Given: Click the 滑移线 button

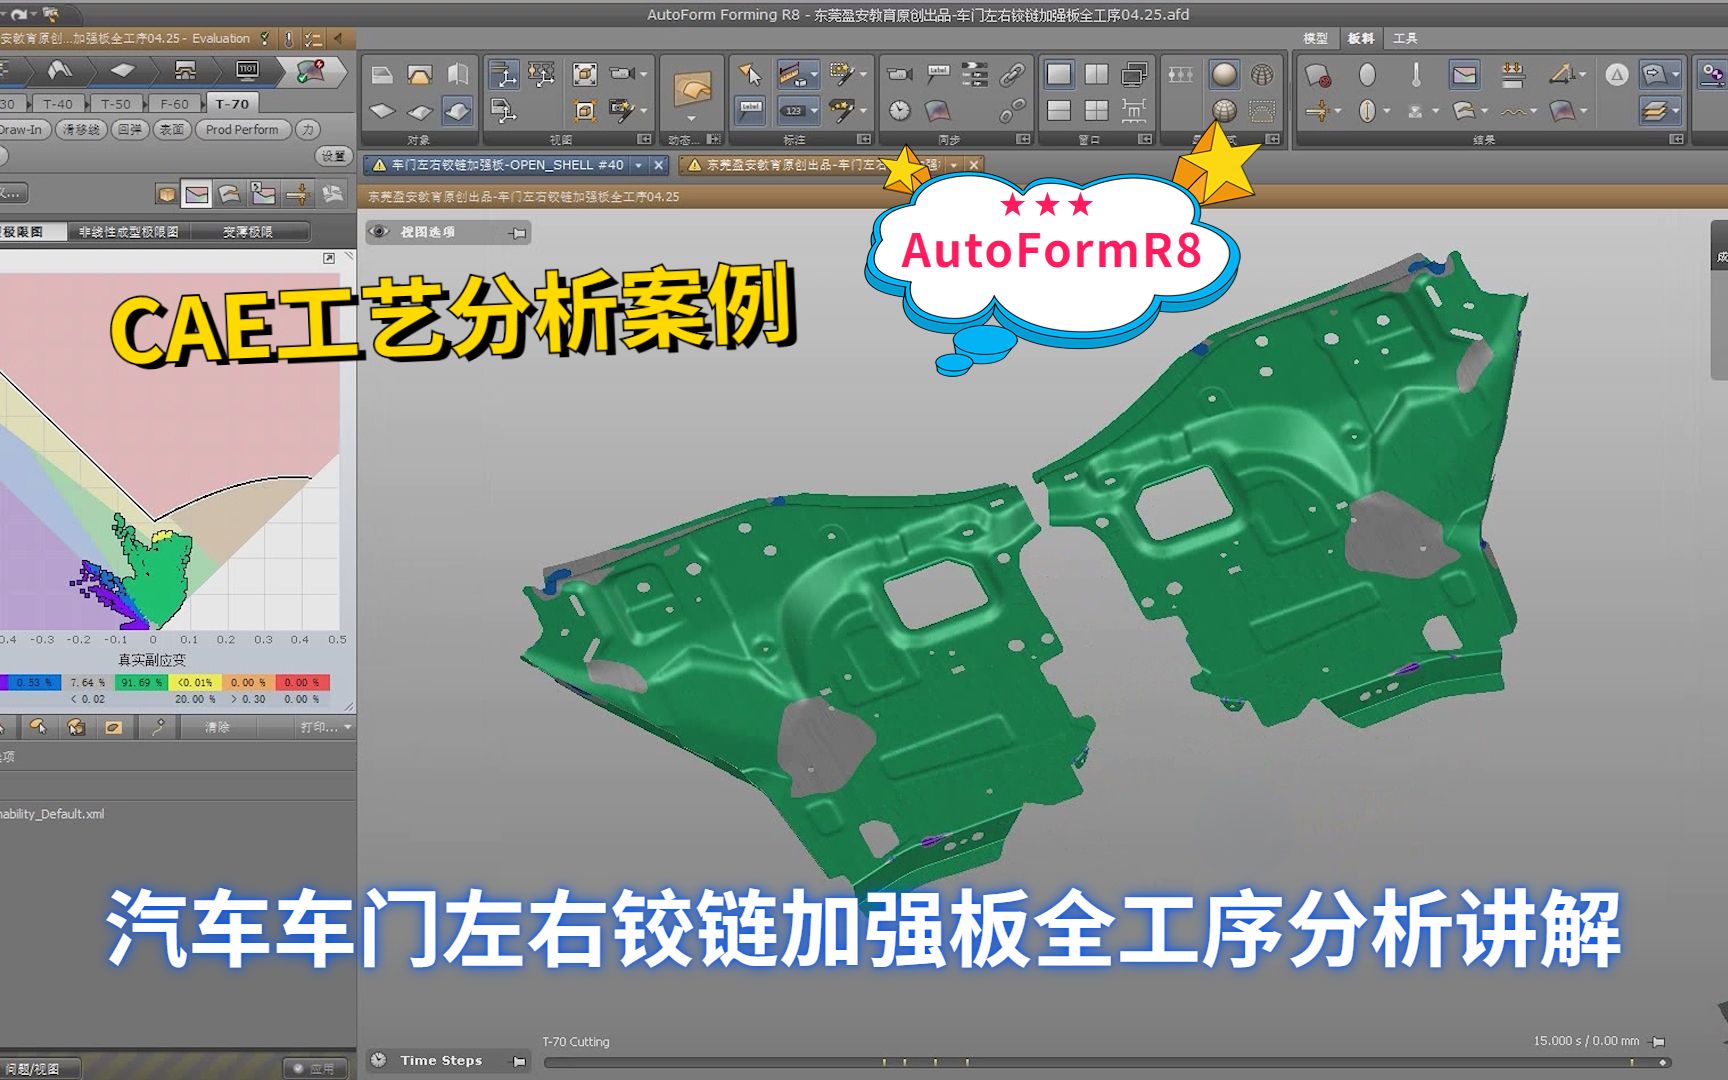Looking at the screenshot, I should [81, 130].
